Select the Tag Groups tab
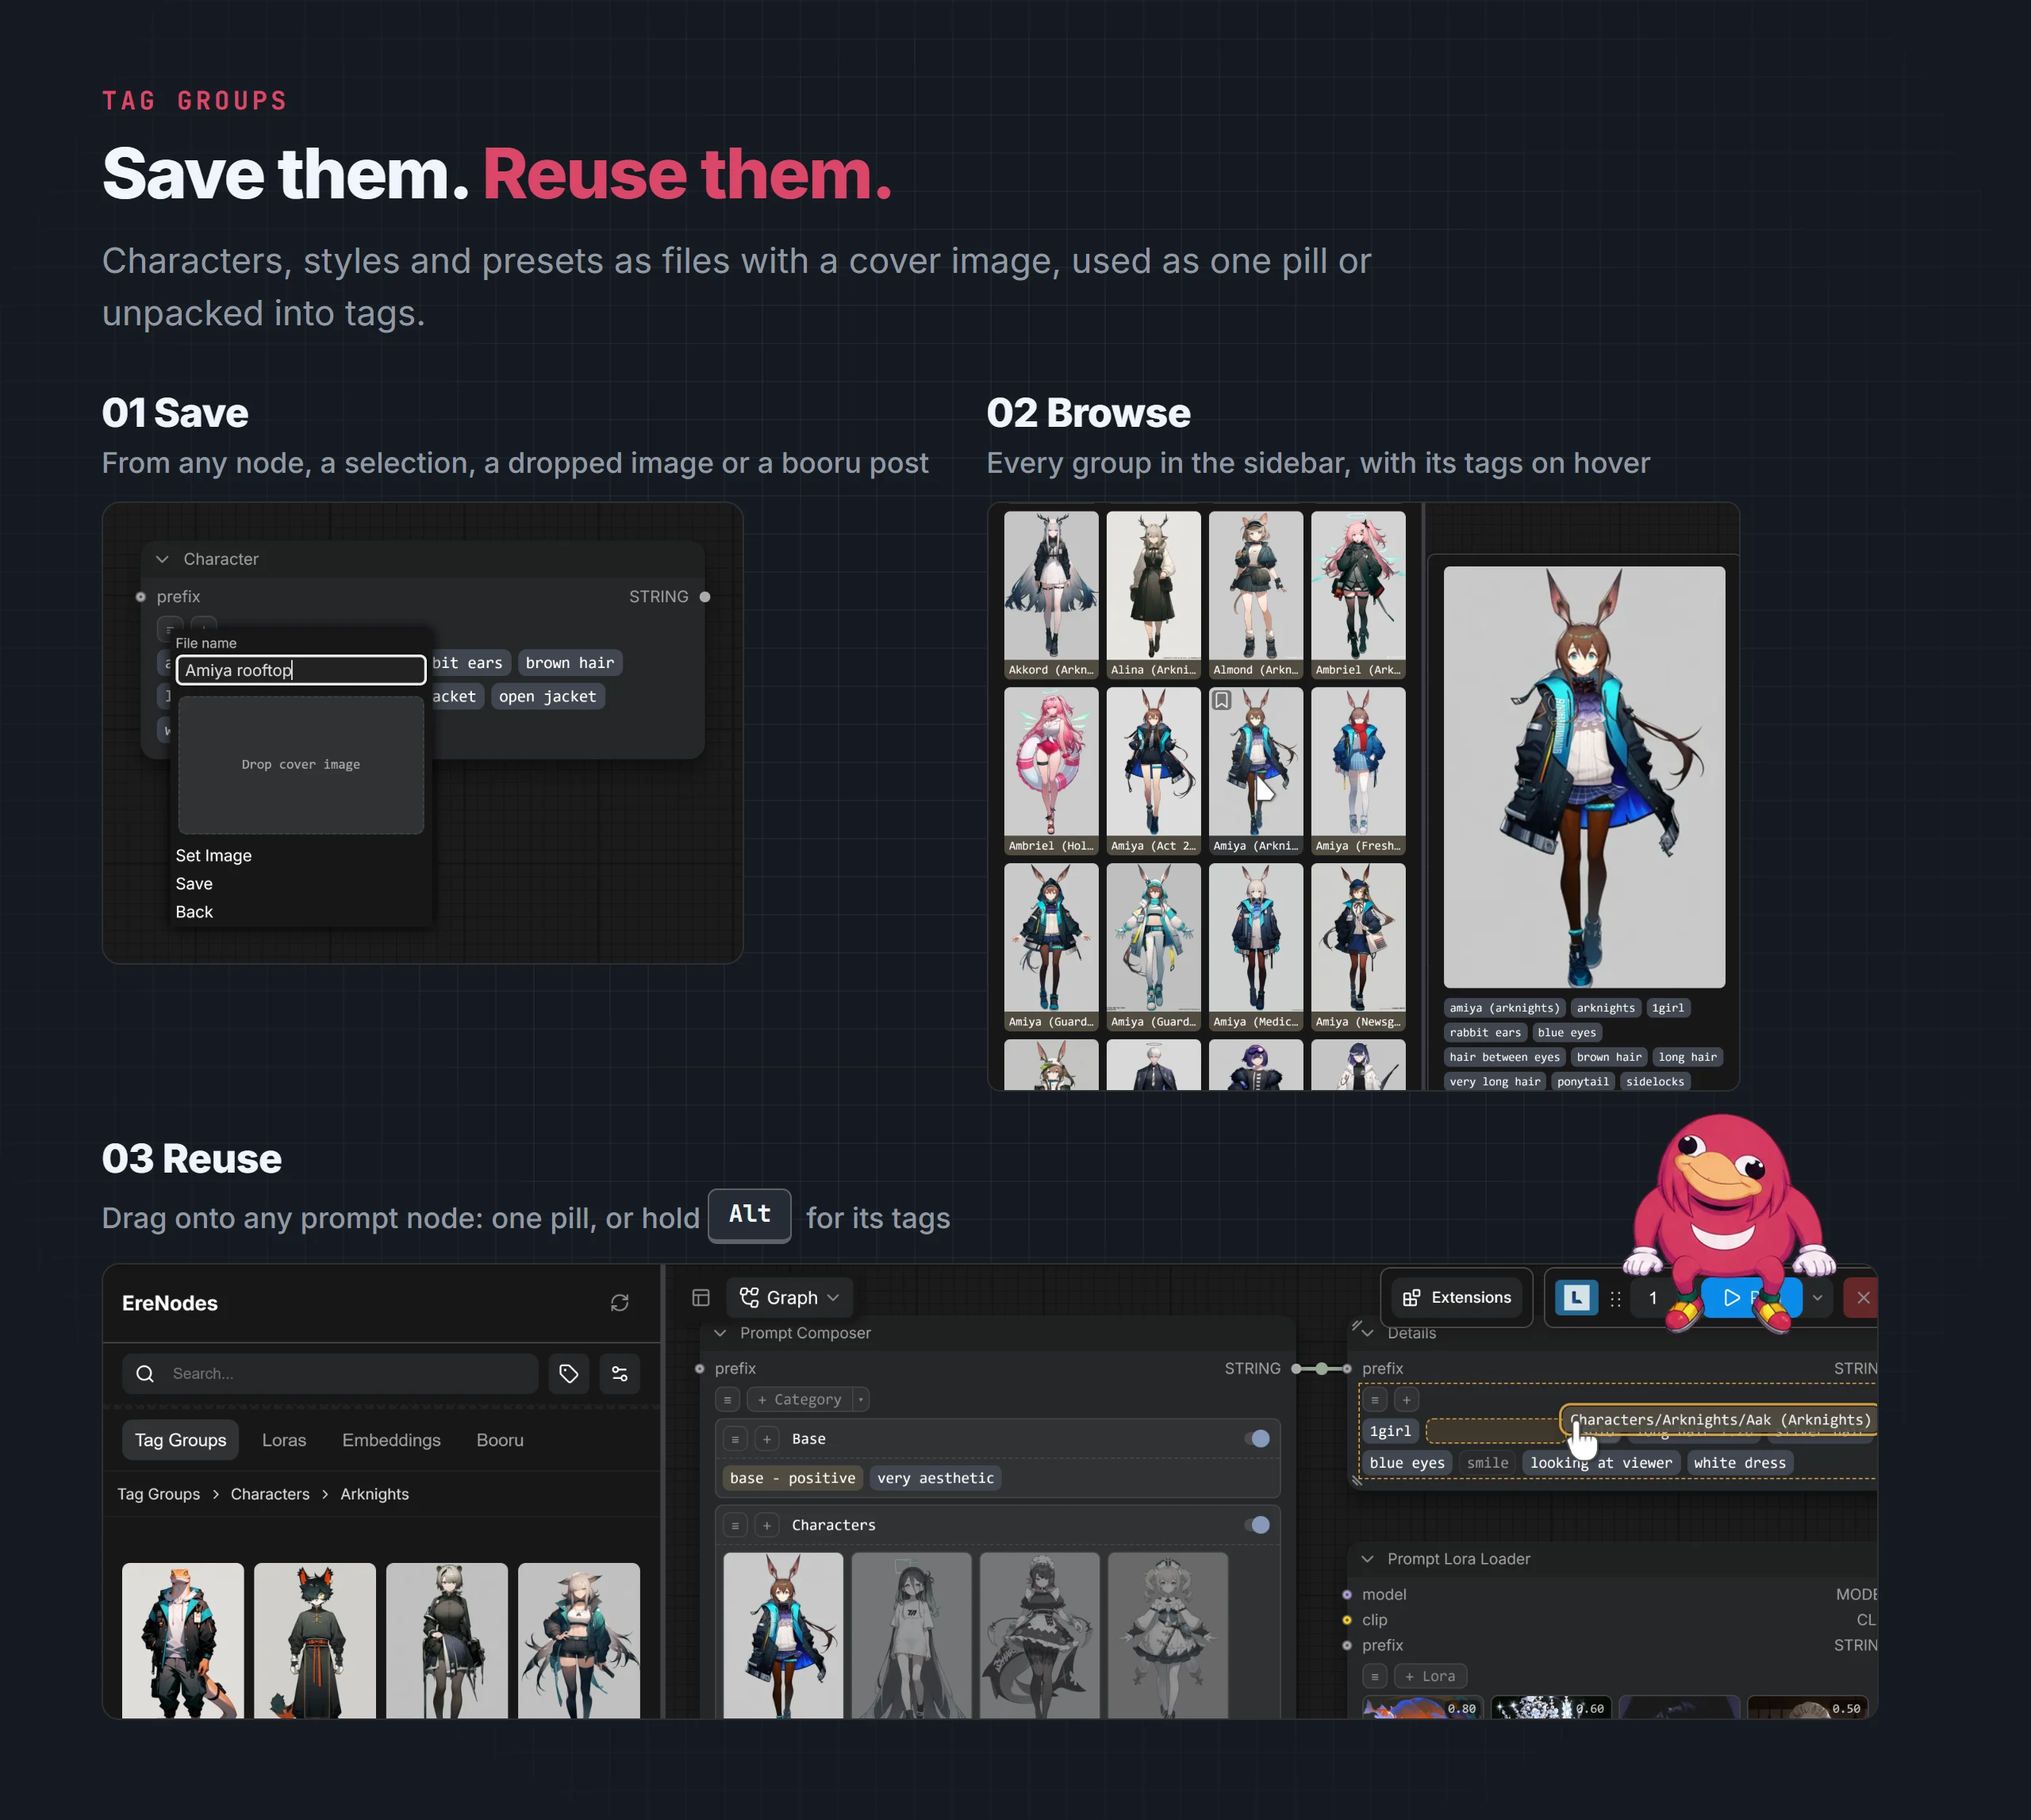Screen dimensions: 2031x1820 click(181, 1440)
